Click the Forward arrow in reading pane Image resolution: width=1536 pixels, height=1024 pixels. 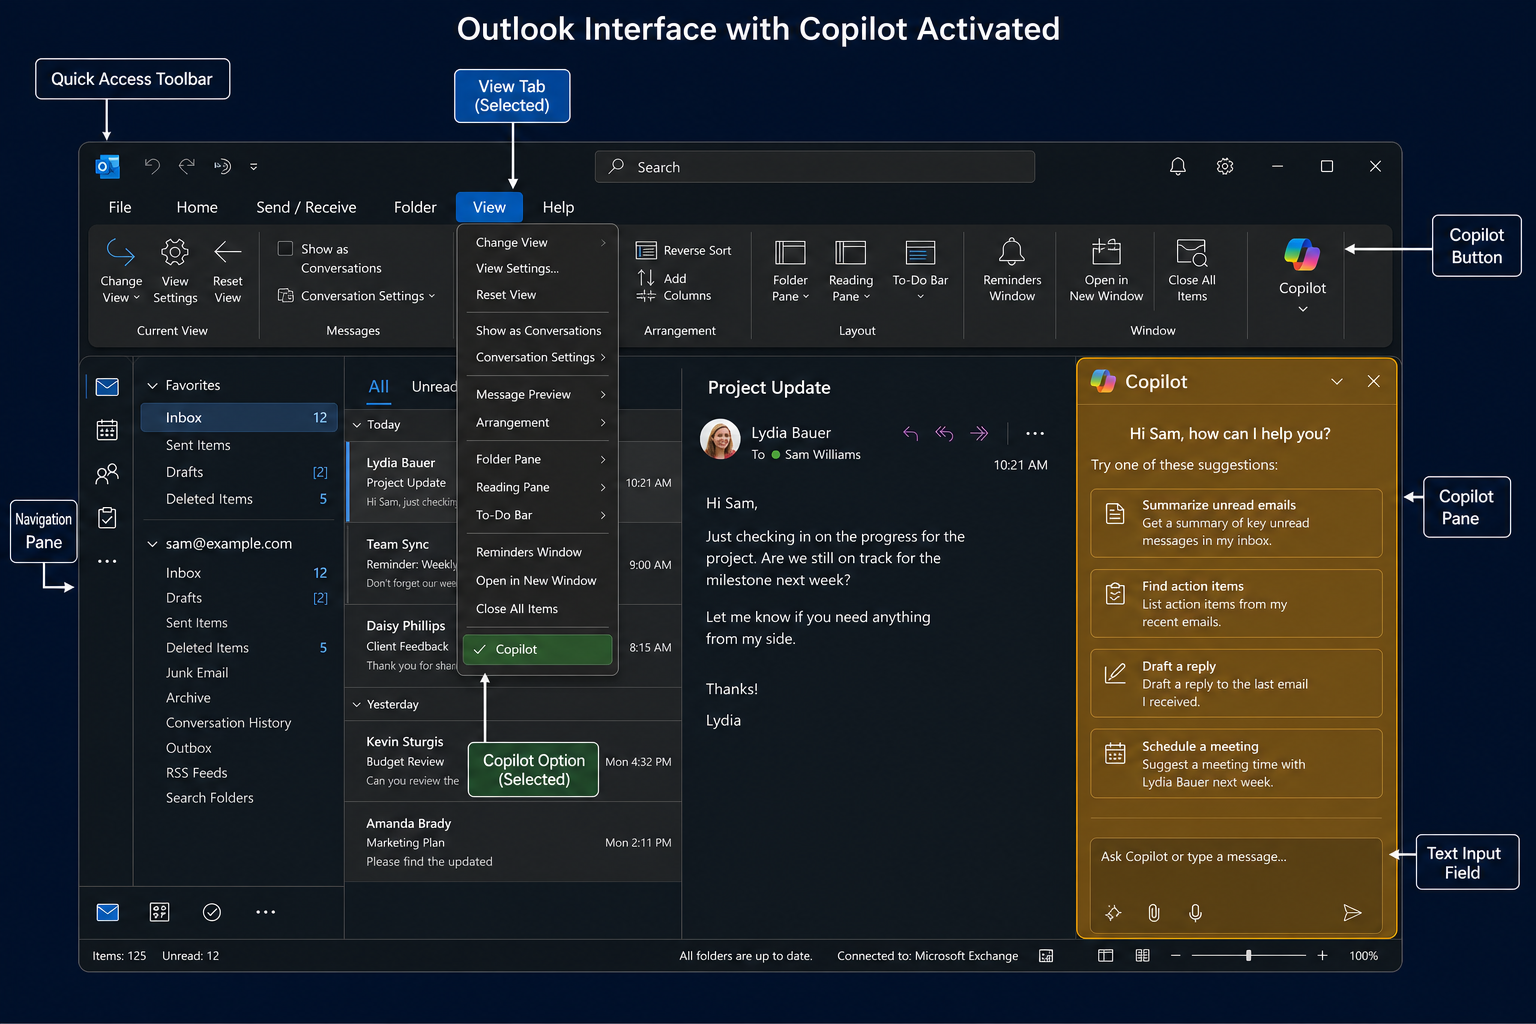pos(979,433)
